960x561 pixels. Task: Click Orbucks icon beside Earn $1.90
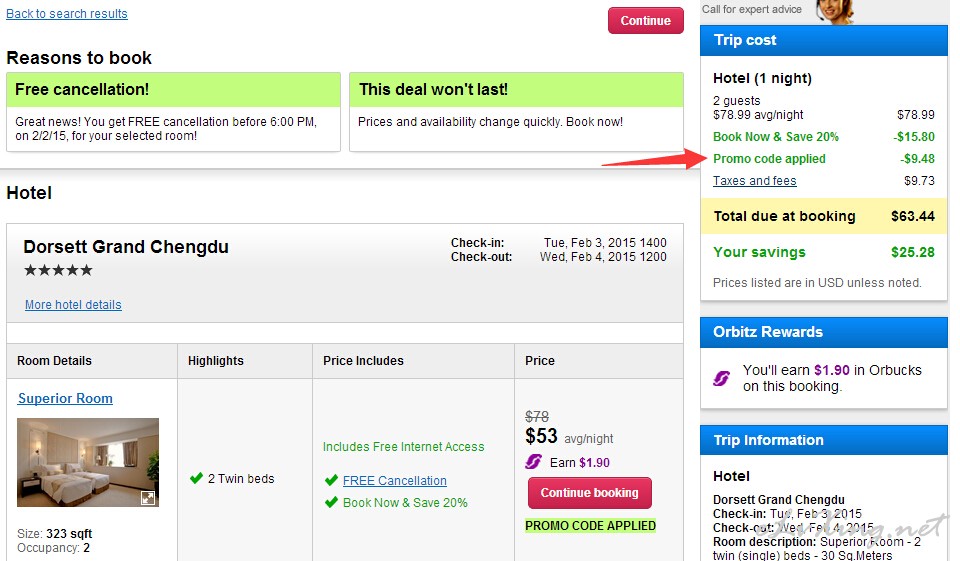point(534,462)
